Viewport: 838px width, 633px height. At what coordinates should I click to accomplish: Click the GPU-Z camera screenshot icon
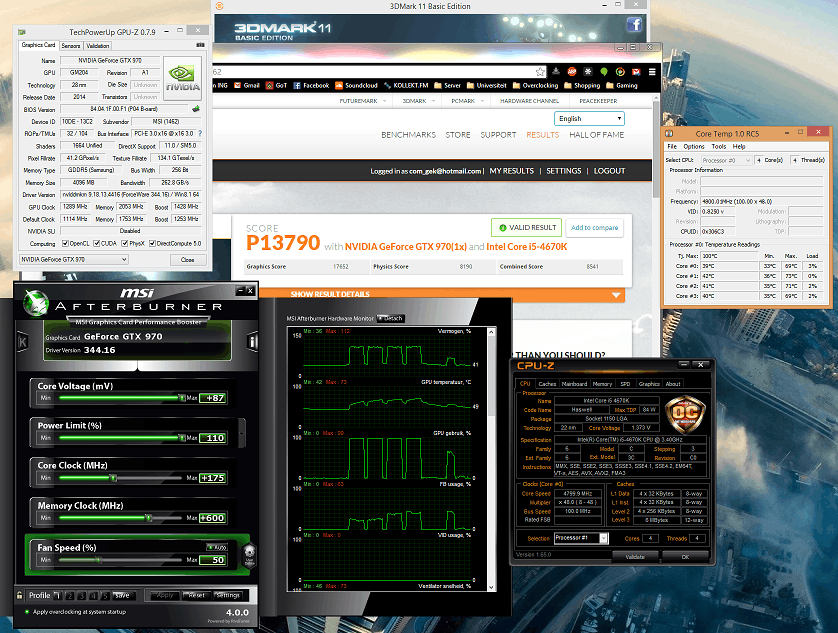[x=200, y=45]
